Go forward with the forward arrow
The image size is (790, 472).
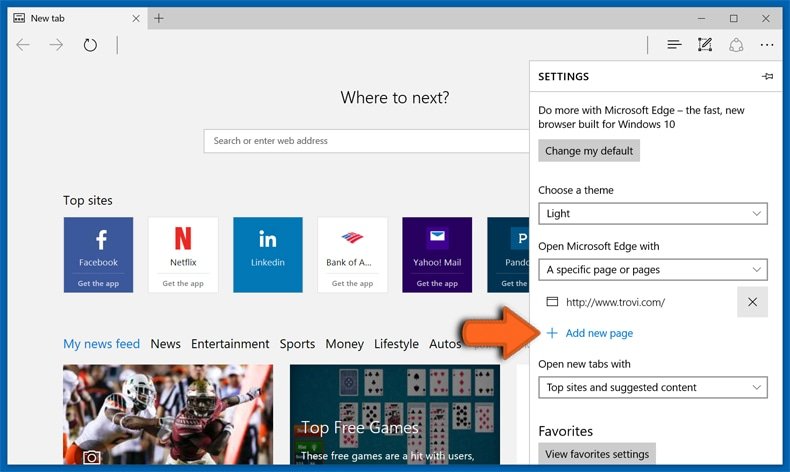pyautogui.click(x=56, y=45)
